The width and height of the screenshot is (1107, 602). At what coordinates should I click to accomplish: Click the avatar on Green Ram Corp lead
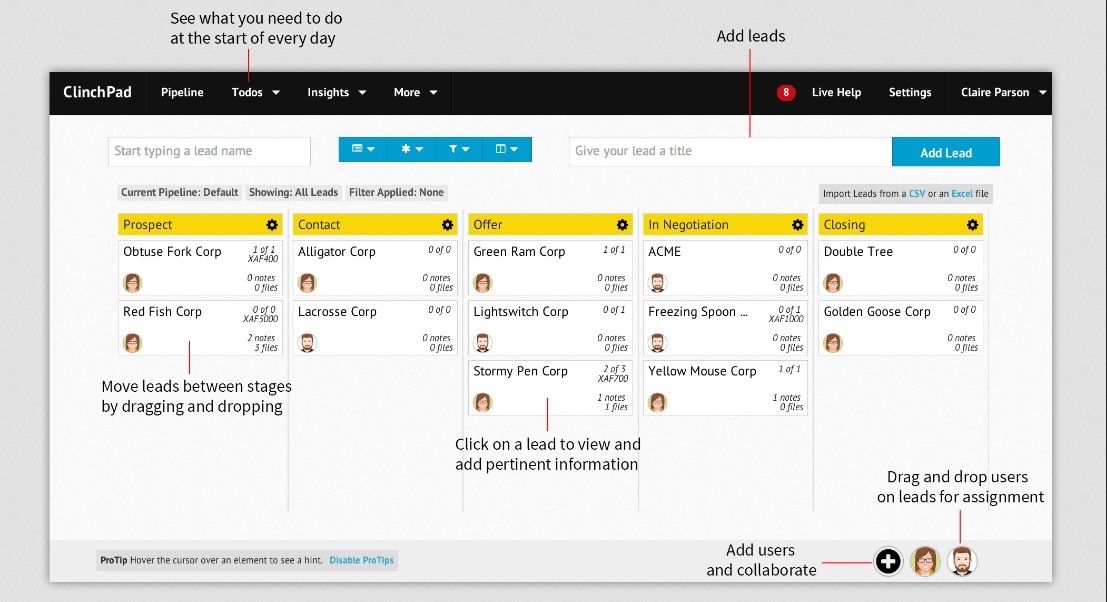pos(483,283)
